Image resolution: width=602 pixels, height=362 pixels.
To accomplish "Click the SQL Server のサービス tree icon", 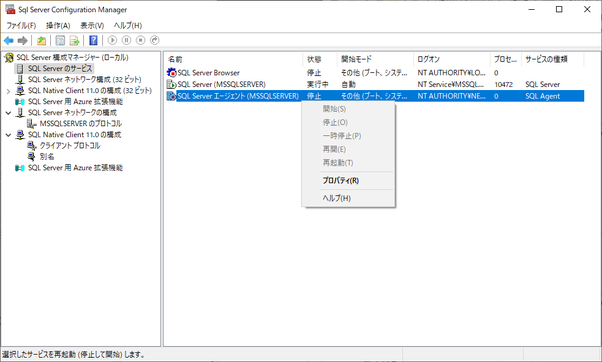I will 20,69.
